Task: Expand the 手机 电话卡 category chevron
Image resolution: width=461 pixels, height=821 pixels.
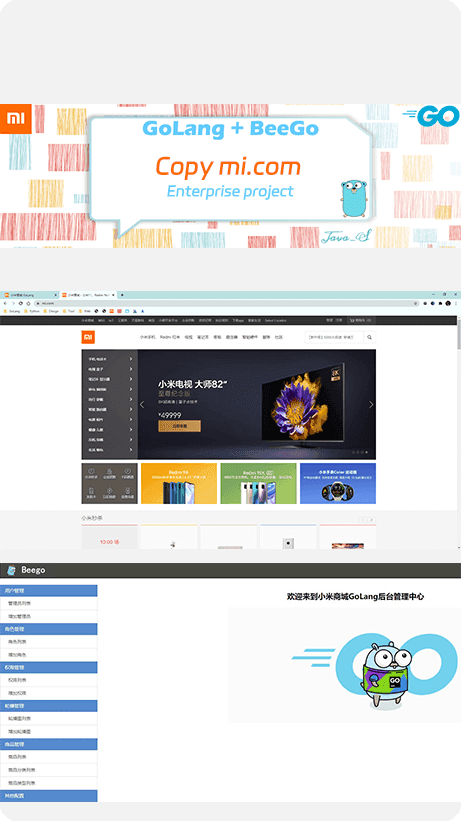Action: pyautogui.click(x=130, y=359)
